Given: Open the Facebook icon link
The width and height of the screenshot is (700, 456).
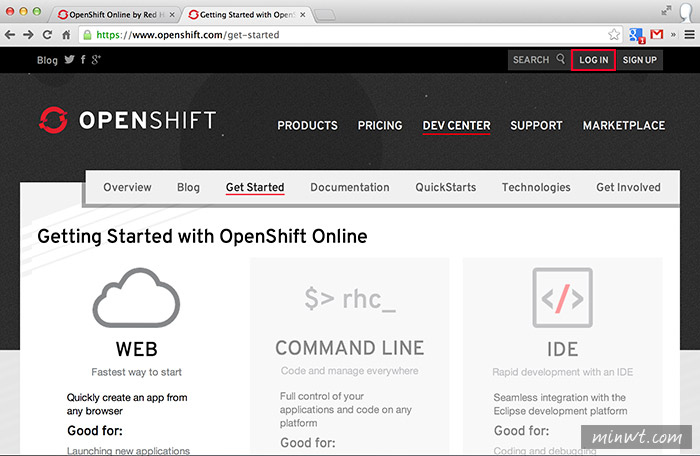Looking at the screenshot, I should (83, 59).
